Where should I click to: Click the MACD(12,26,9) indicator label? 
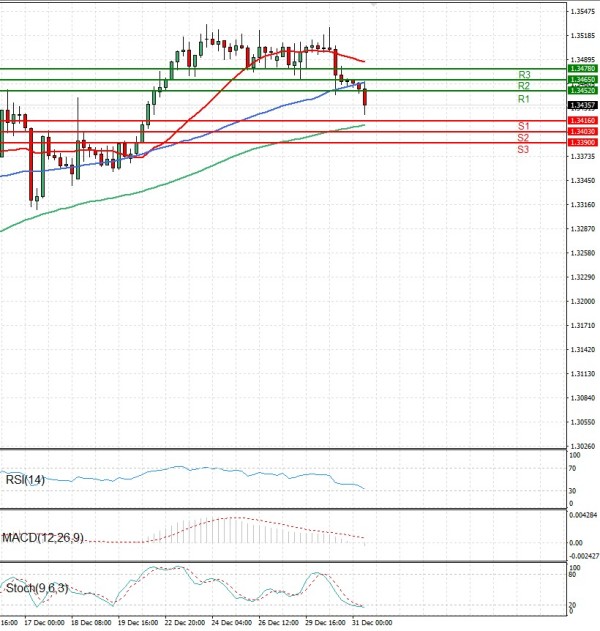pyautogui.click(x=43, y=538)
